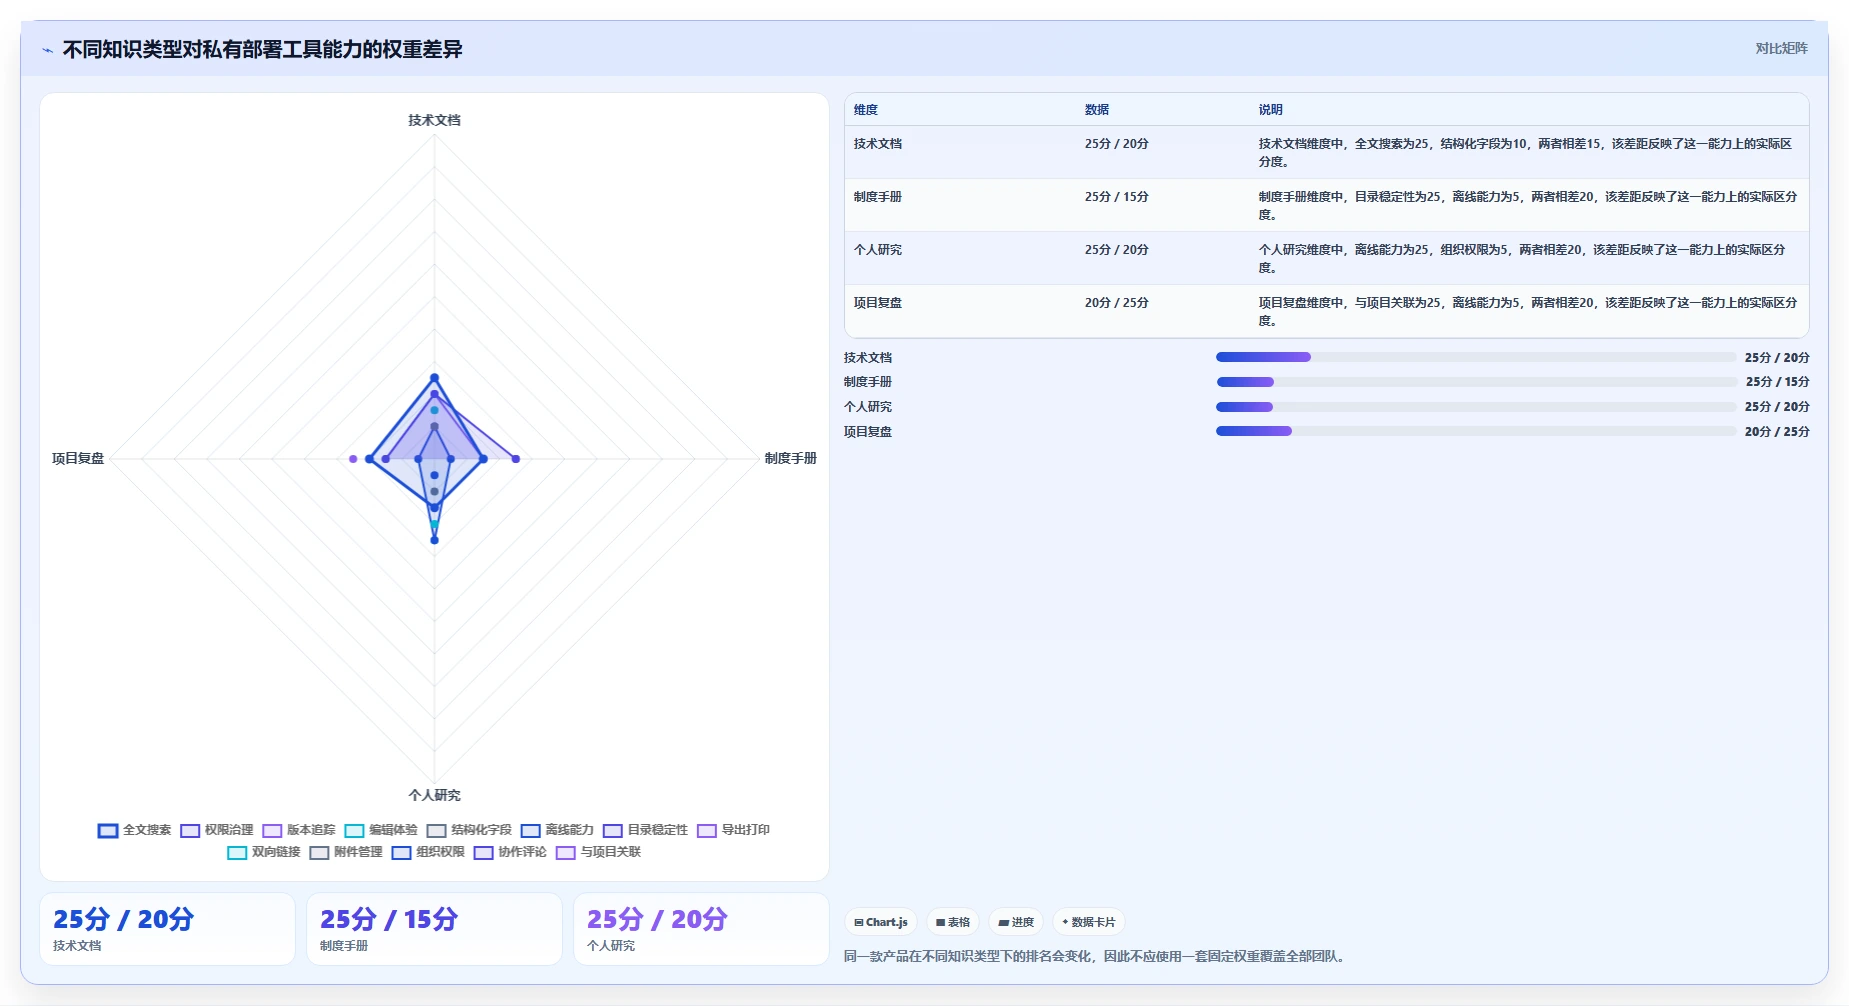The image size is (1849, 1006).
Task: Click the 说明 column header
Action: click(1270, 110)
